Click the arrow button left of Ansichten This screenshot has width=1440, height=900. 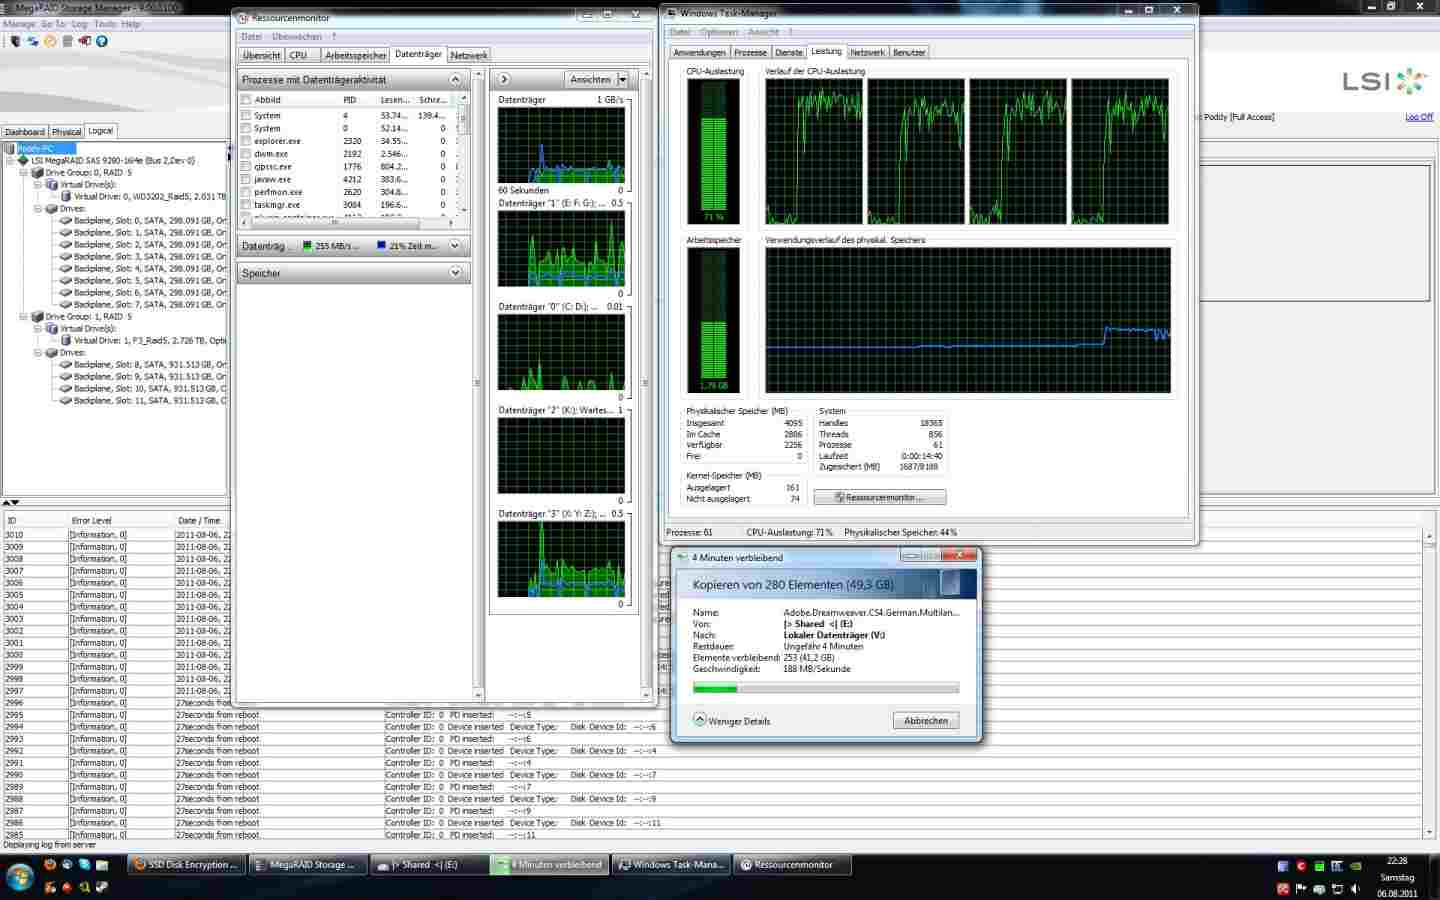(504, 79)
